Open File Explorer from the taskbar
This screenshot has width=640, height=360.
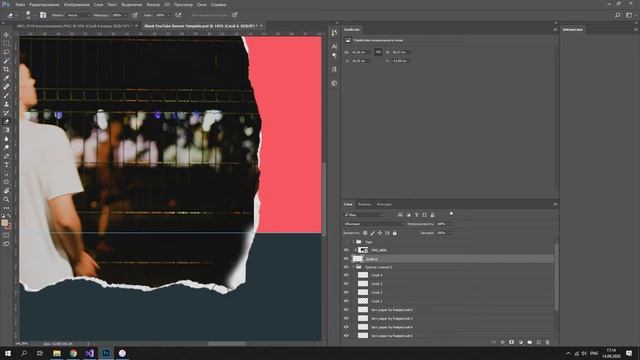[57, 353]
